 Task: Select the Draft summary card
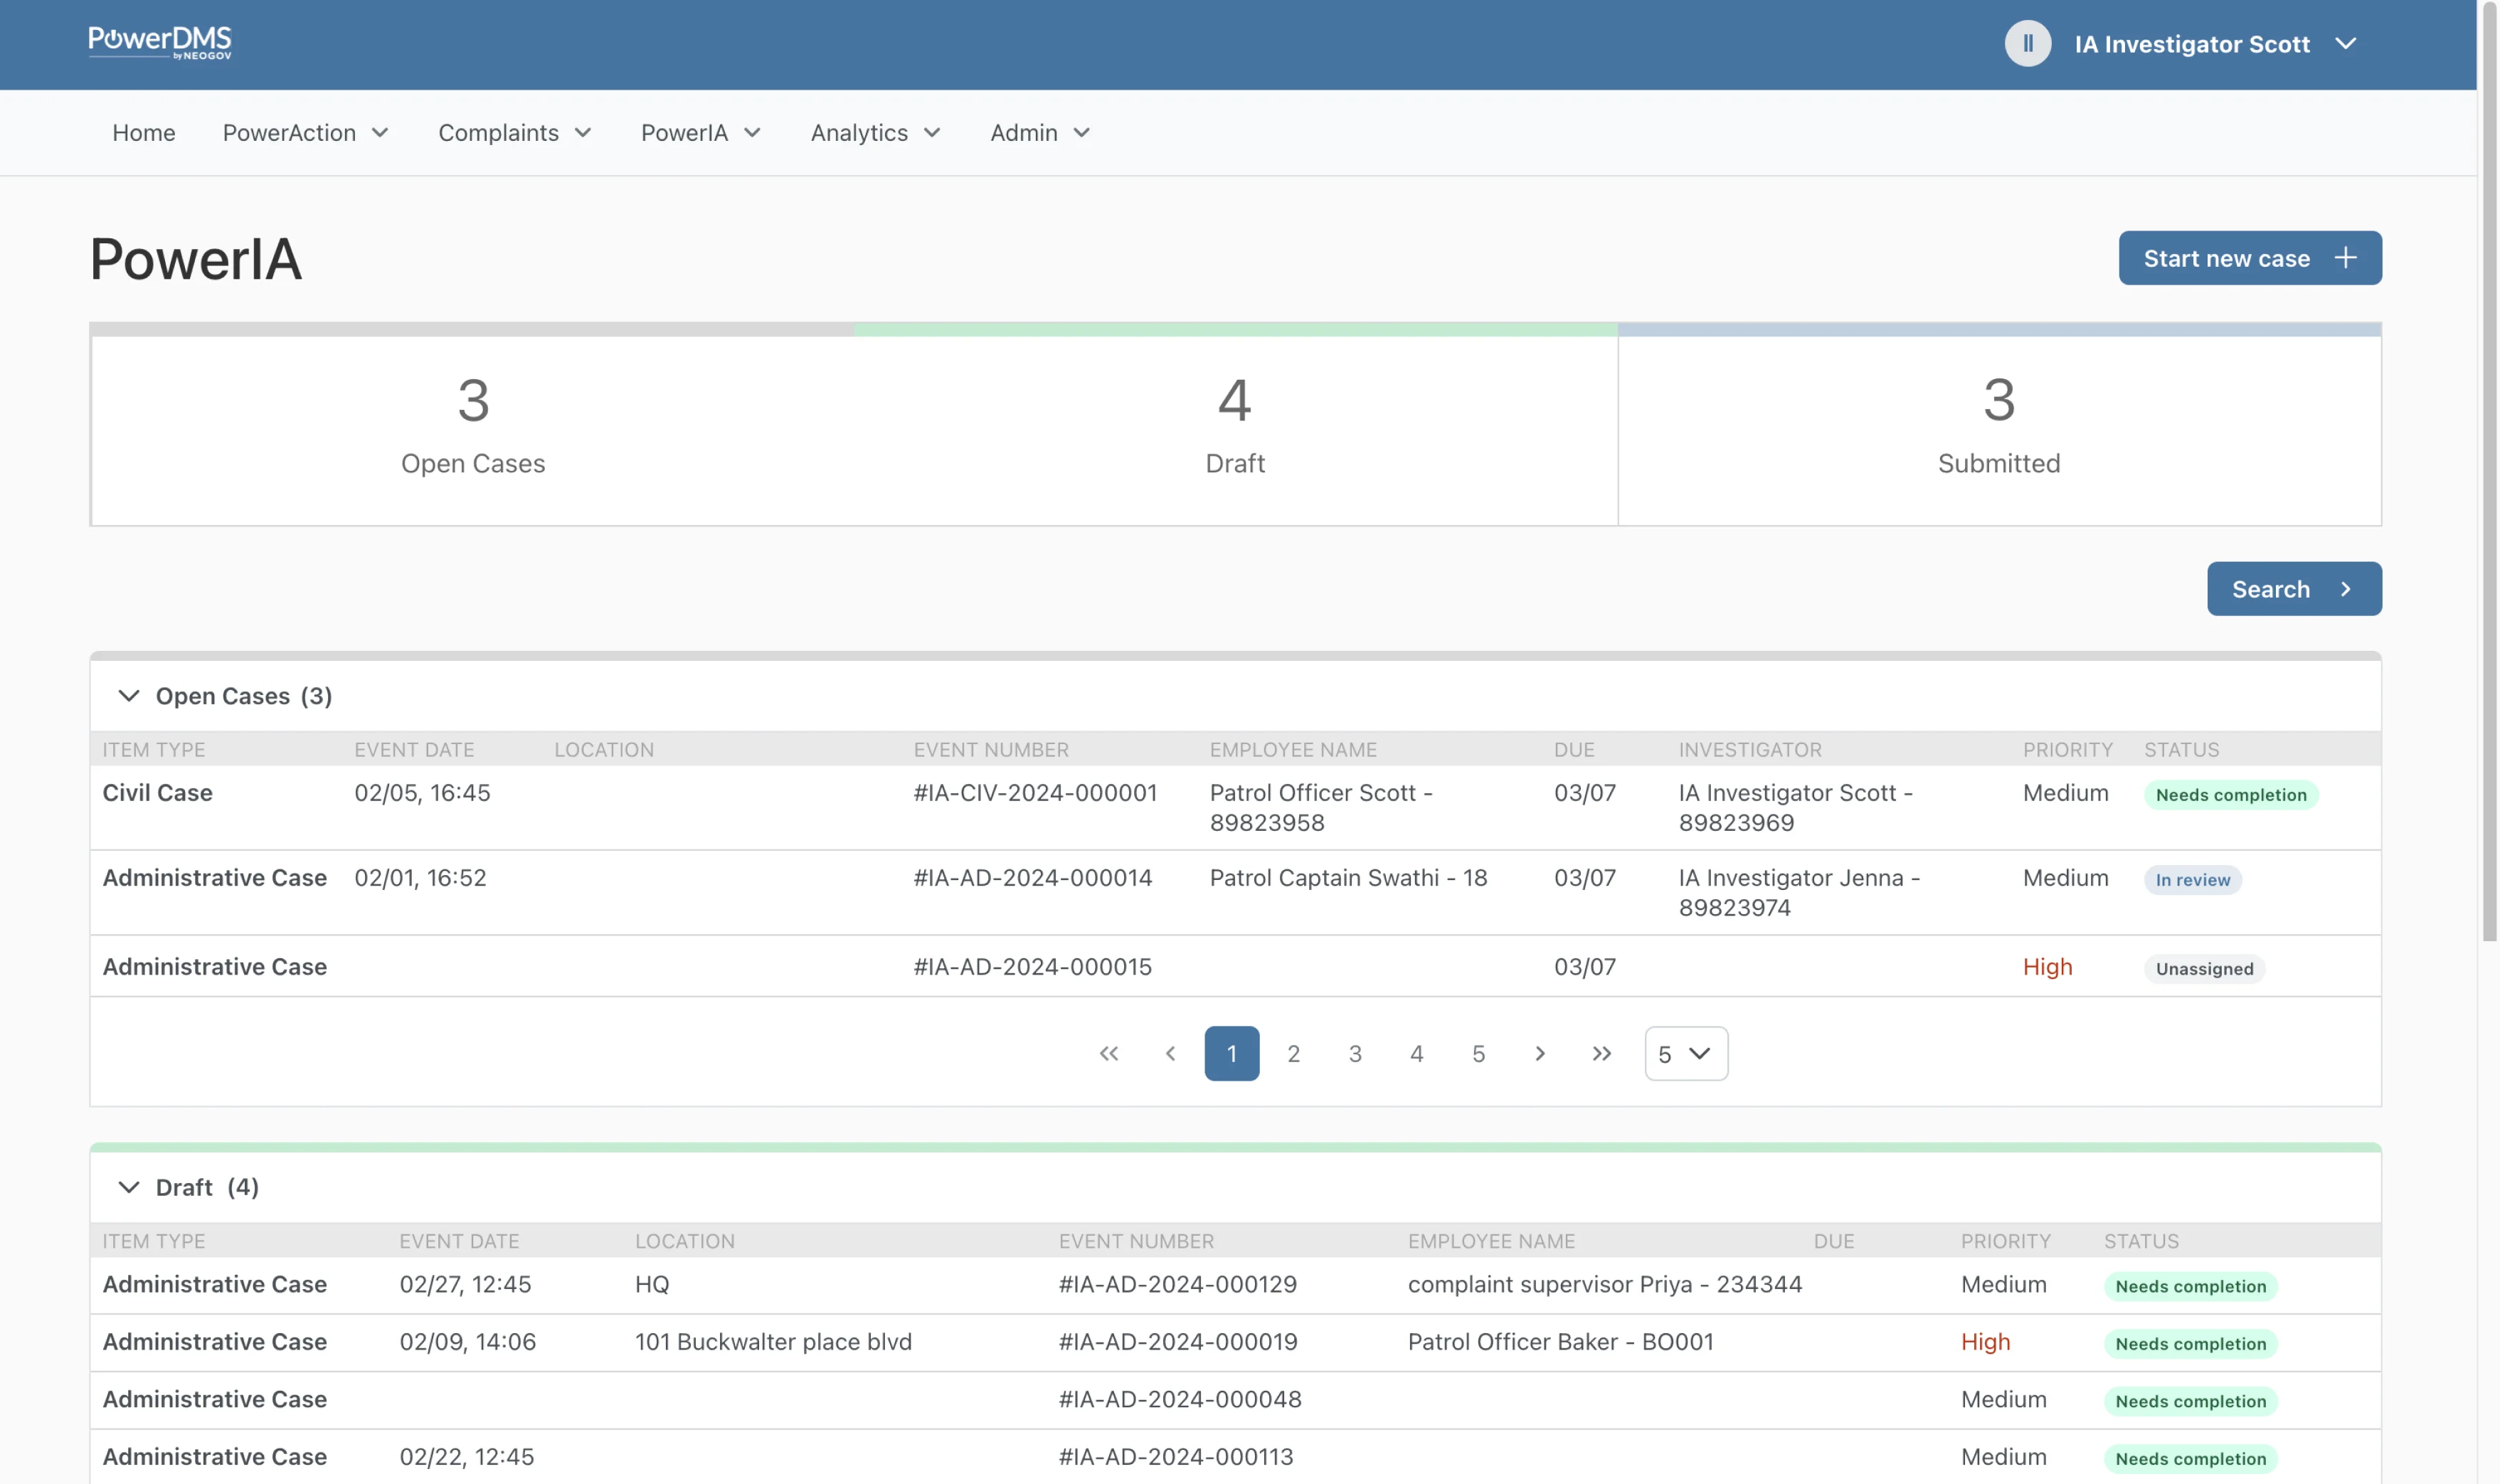tap(1235, 425)
